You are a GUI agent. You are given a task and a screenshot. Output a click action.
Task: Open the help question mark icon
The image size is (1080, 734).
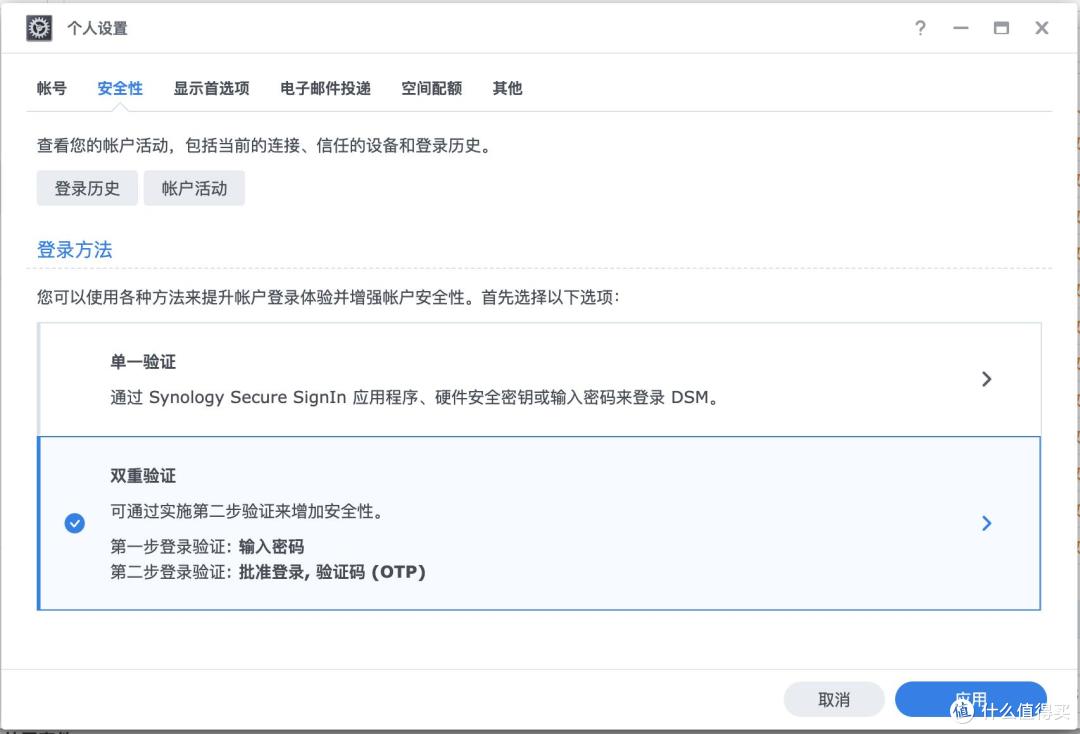[x=920, y=28]
